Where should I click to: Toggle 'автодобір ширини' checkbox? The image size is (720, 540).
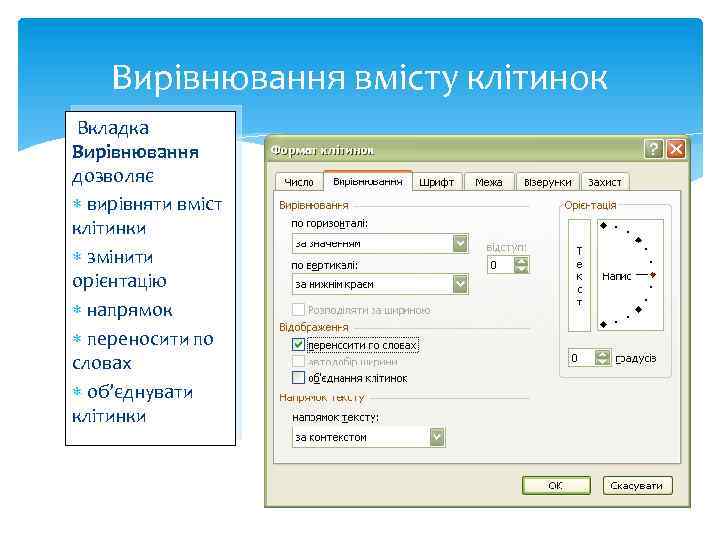[298, 361]
